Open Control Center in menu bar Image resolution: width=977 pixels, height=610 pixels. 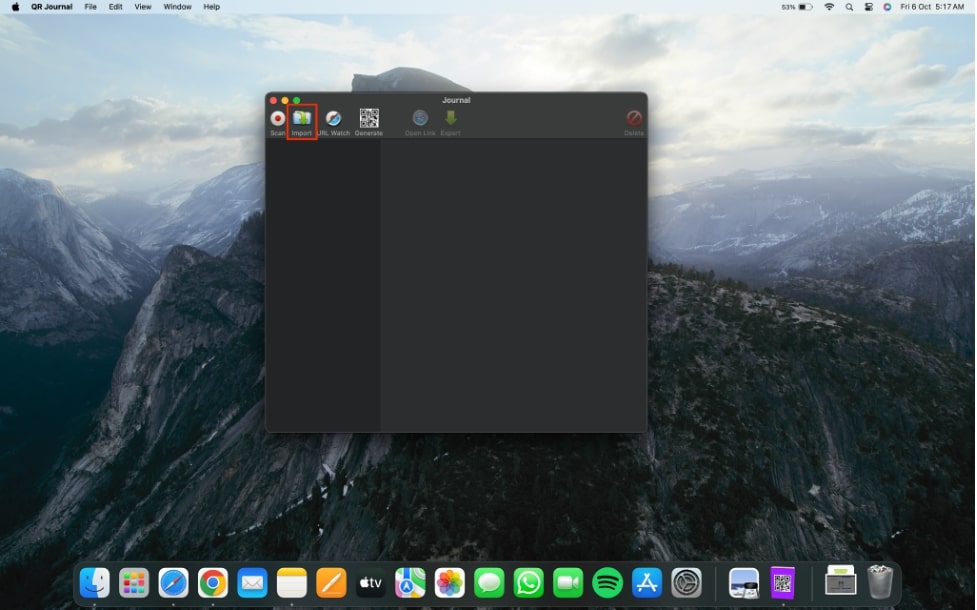coord(868,7)
